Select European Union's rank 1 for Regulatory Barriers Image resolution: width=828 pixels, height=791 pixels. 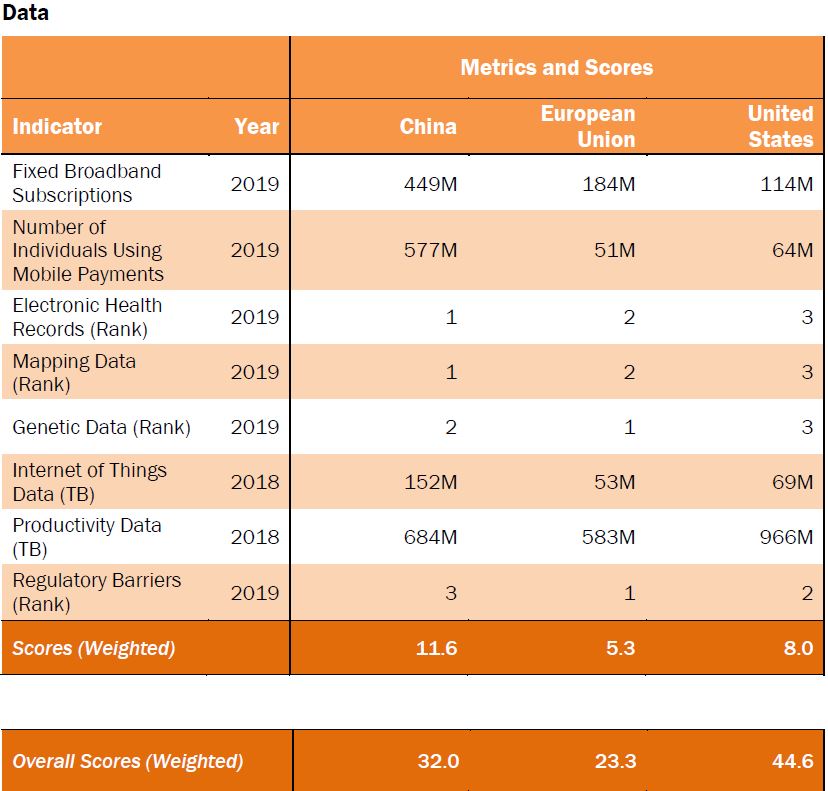coord(629,593)
